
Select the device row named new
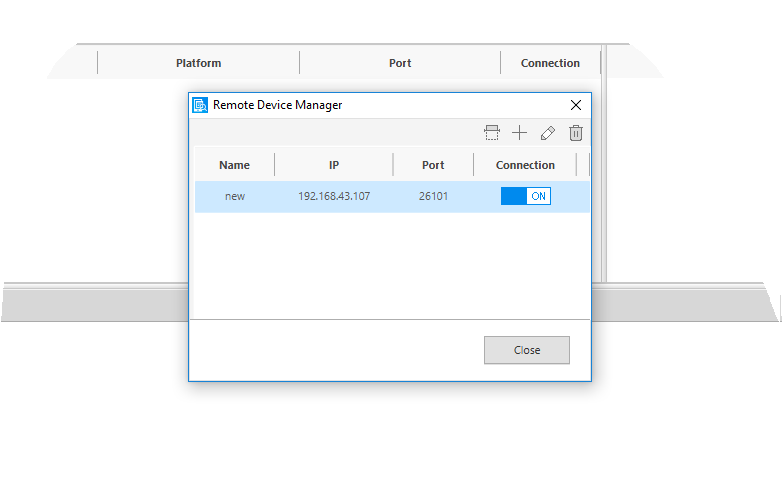click(x=235, y=196)
